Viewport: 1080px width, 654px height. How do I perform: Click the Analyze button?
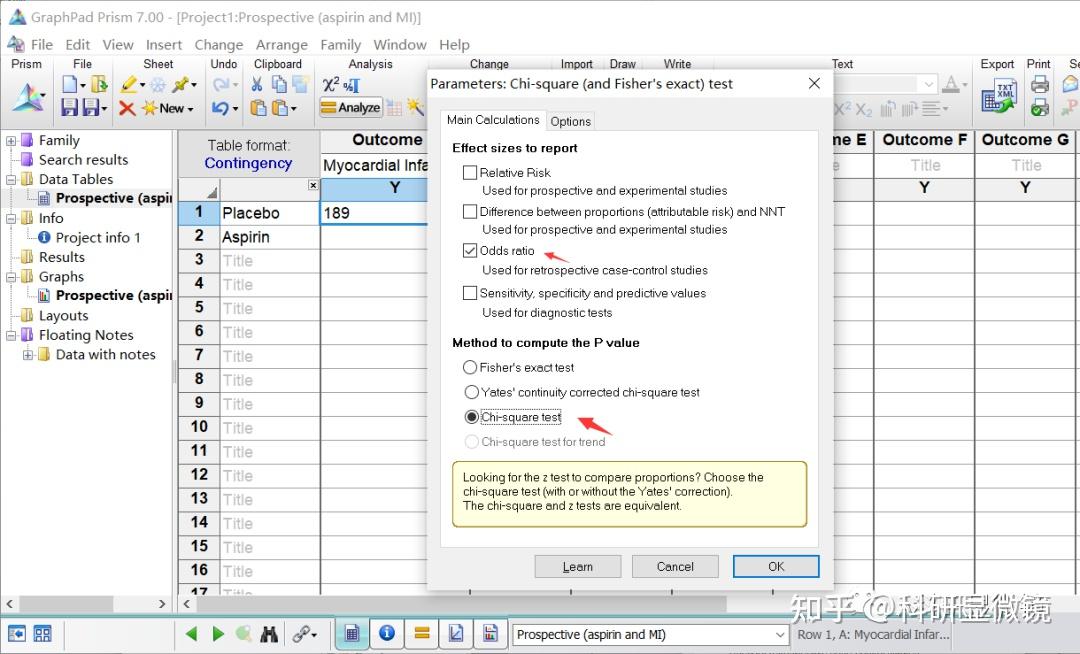coord(351,107)
